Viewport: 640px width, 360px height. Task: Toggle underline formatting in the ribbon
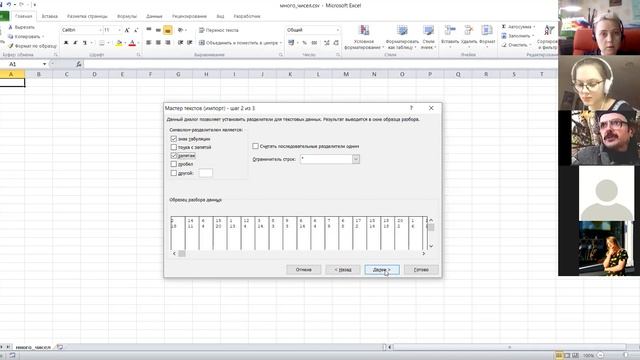(84, 42)
